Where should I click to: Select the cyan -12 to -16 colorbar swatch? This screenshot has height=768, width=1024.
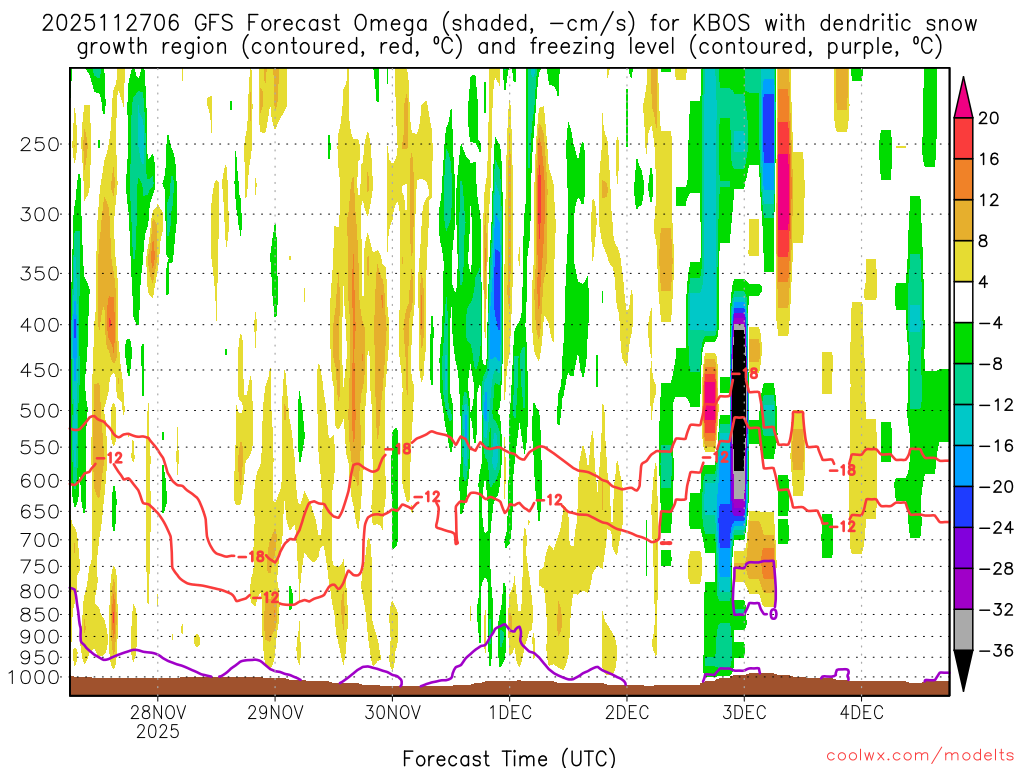coord(963,425)
